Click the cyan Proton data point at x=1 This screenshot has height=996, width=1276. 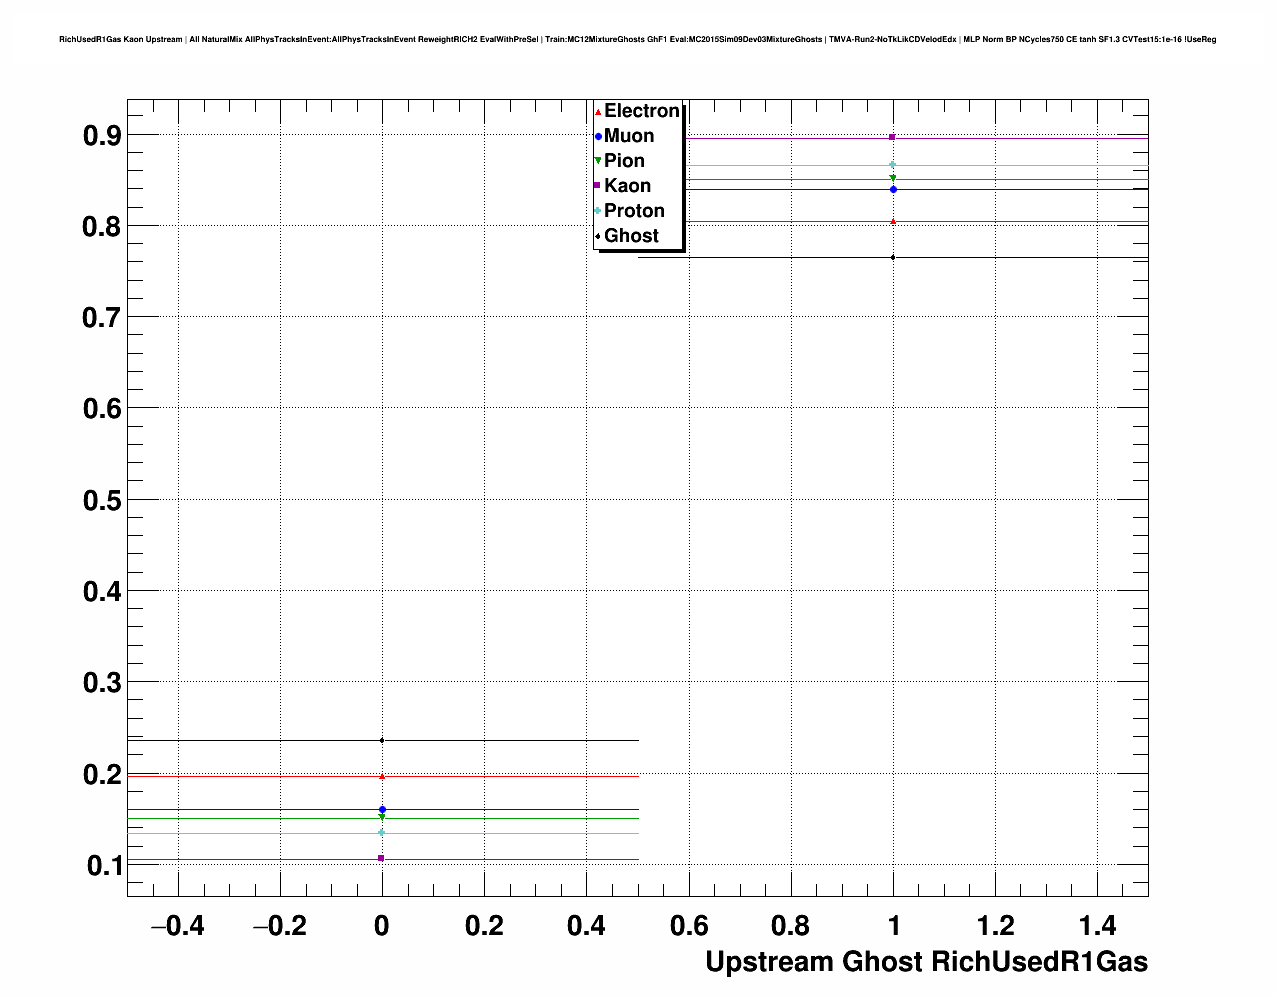[892, 165]
